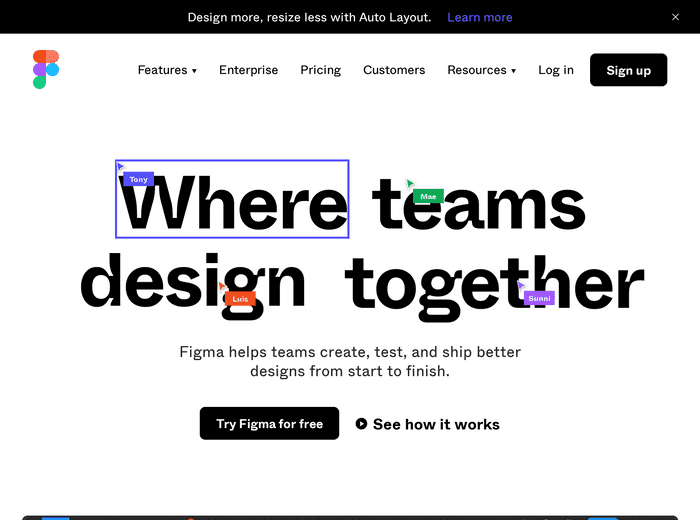Expand the Resources dropdown arrow
The image size is (700, 520).
[x=513, y=71]
